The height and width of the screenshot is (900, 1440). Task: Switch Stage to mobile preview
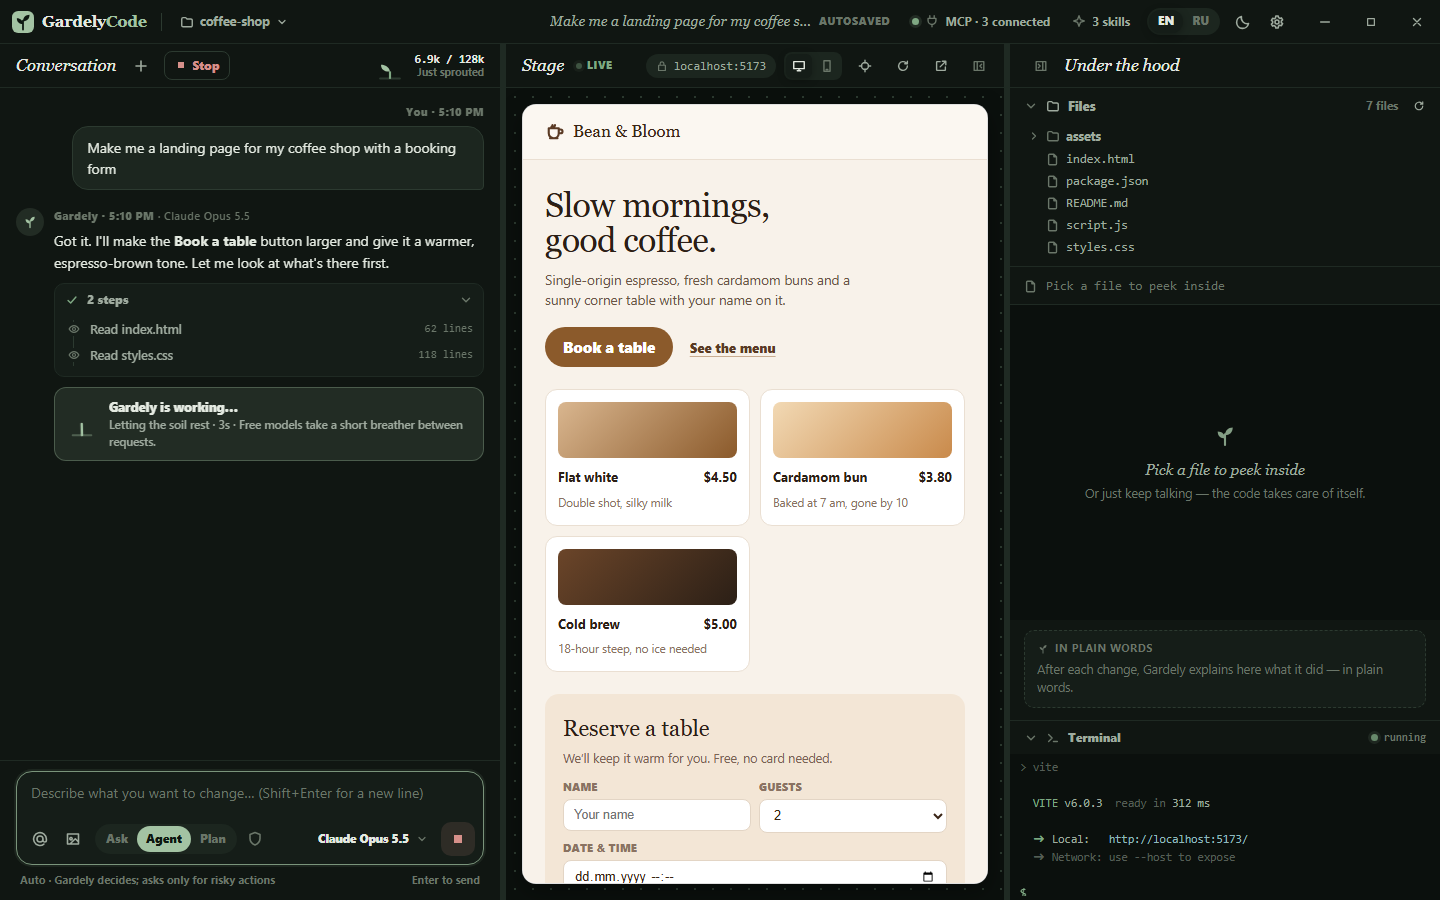click(x=827, y=66)
